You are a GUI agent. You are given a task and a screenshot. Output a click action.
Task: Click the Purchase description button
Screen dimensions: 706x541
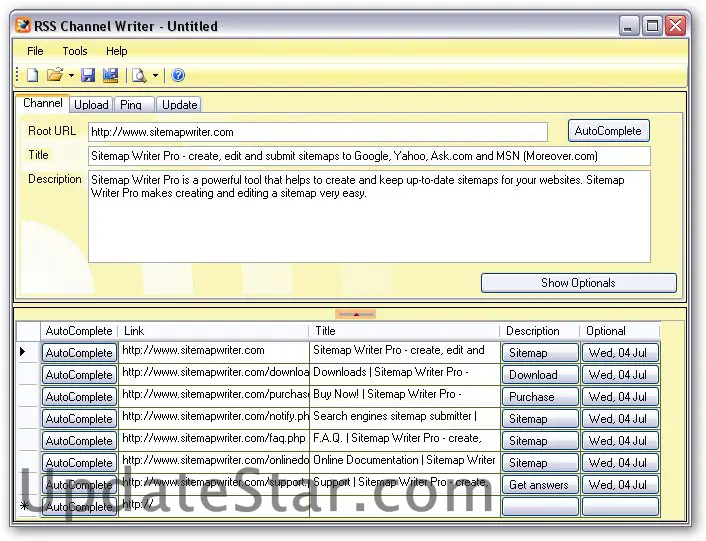coord(540,397)
